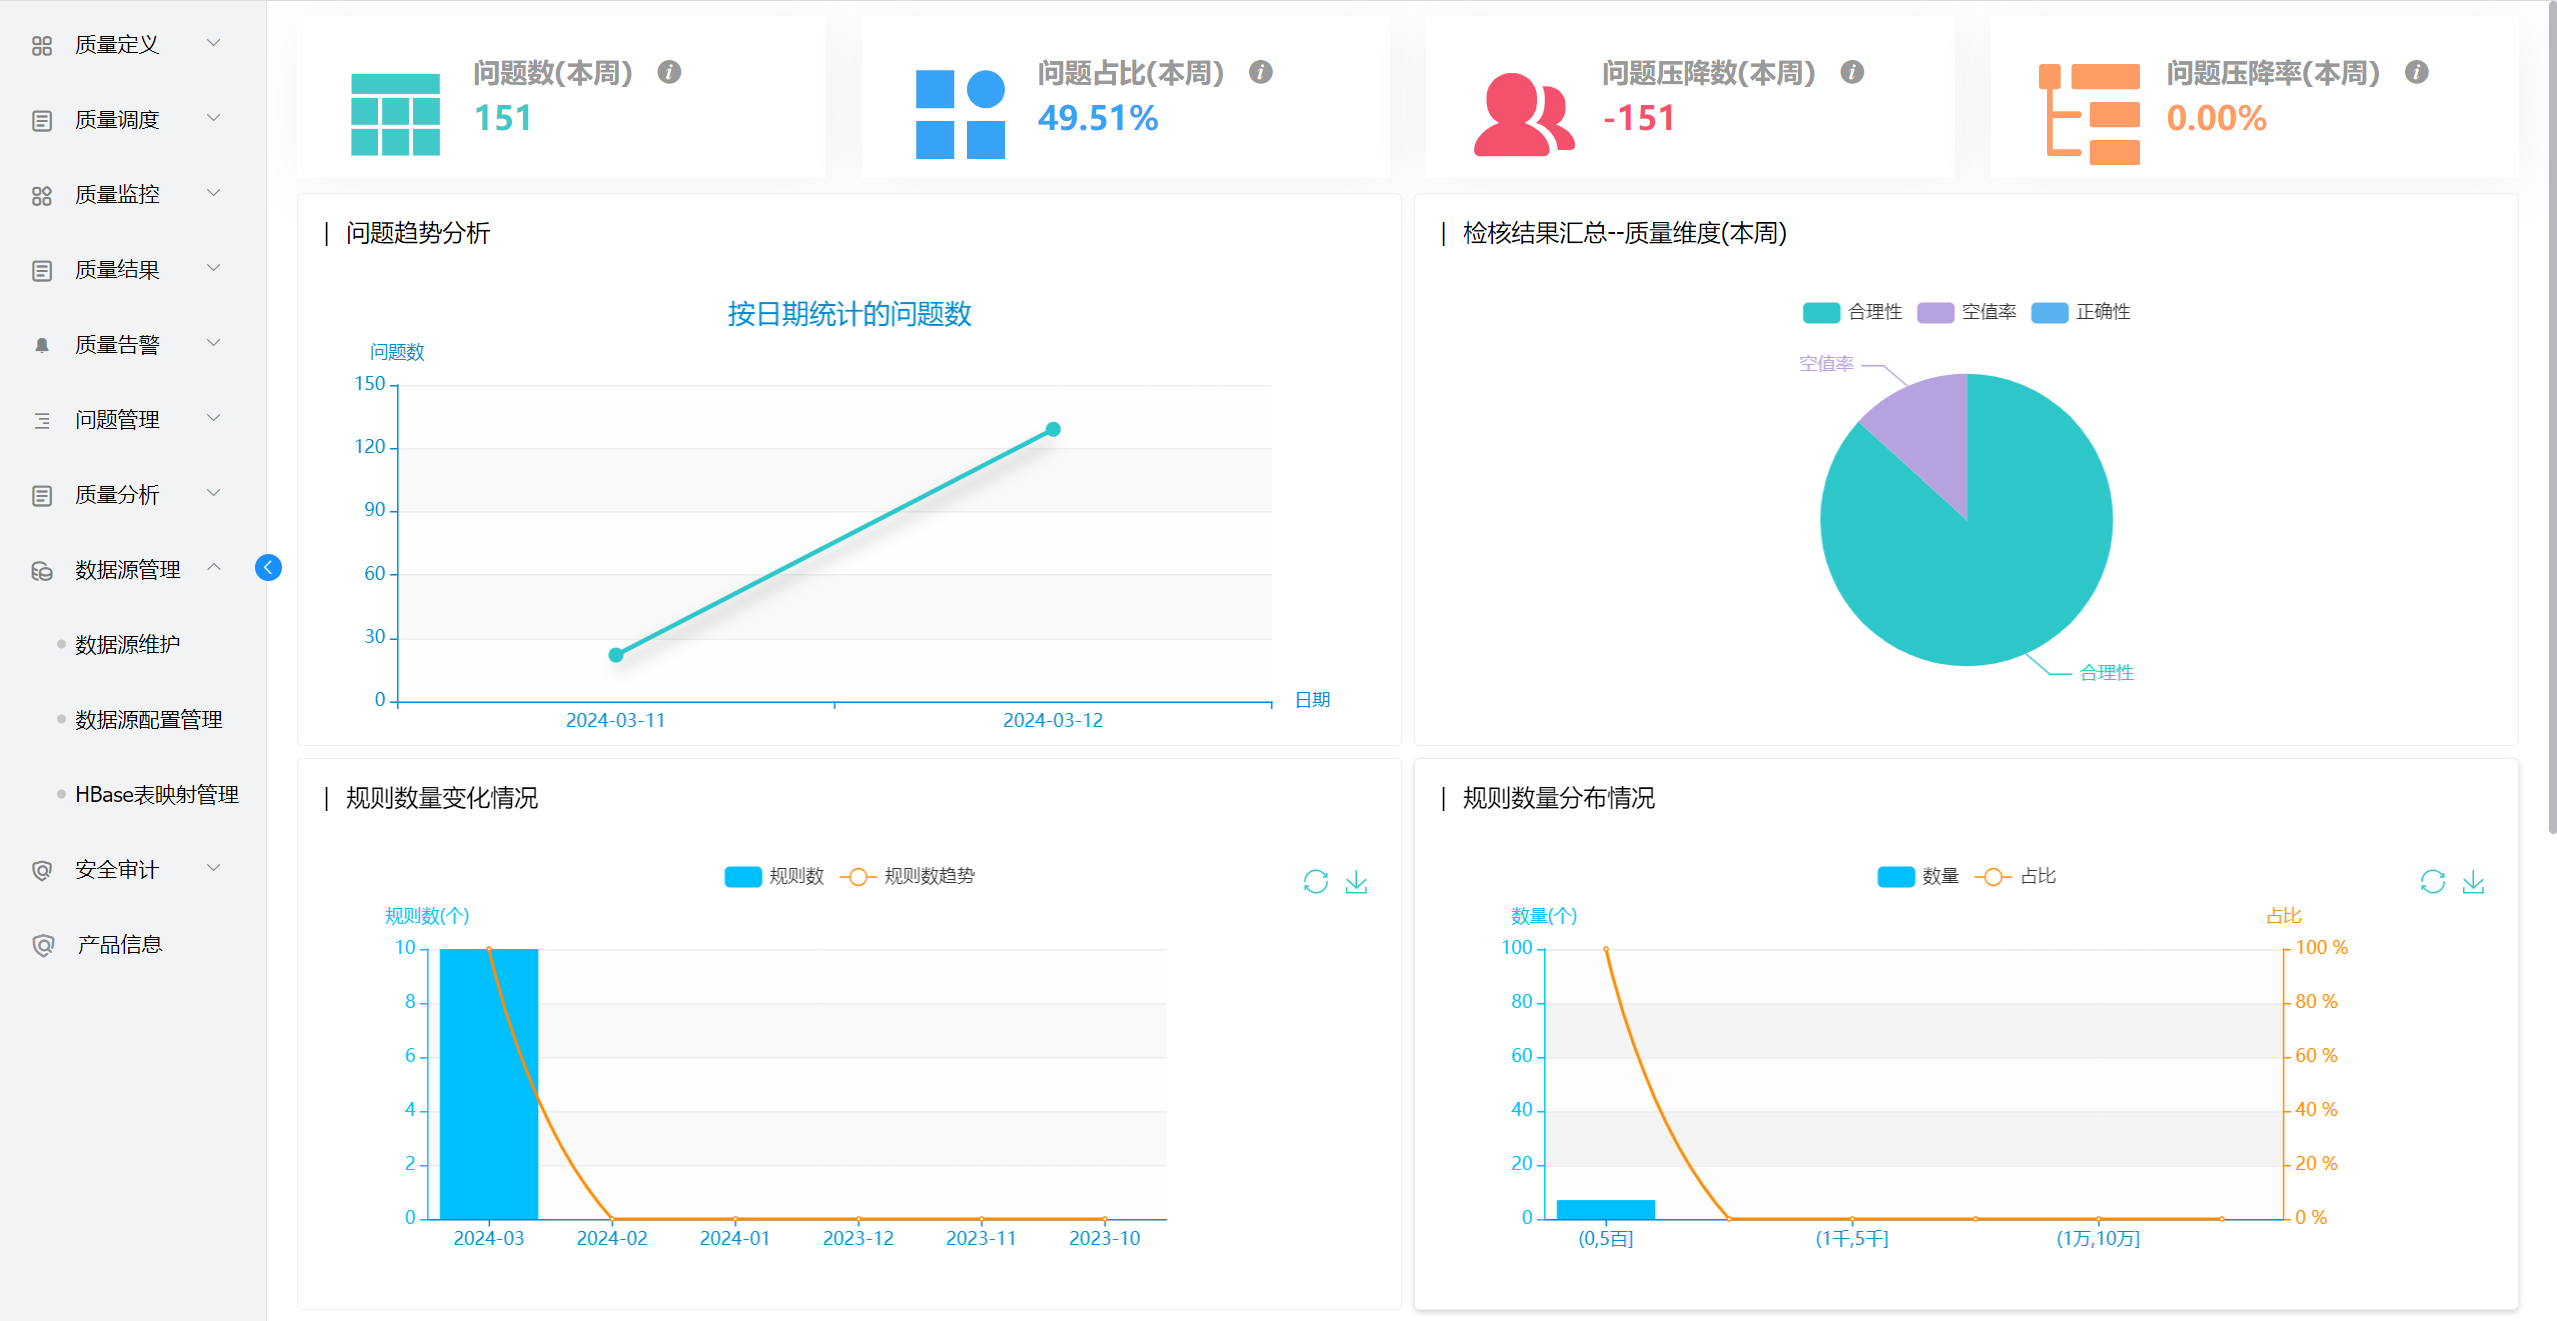
Task: Click 2024-03-12 data point on trend line
Action: (x=1053, y=429)
